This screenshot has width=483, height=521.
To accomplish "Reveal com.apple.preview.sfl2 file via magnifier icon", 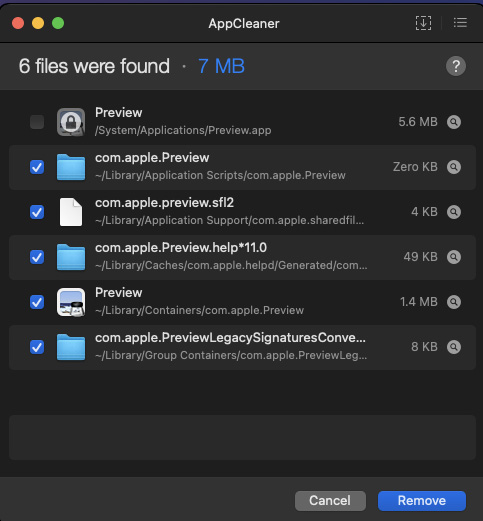I will [x=454, y=212].
